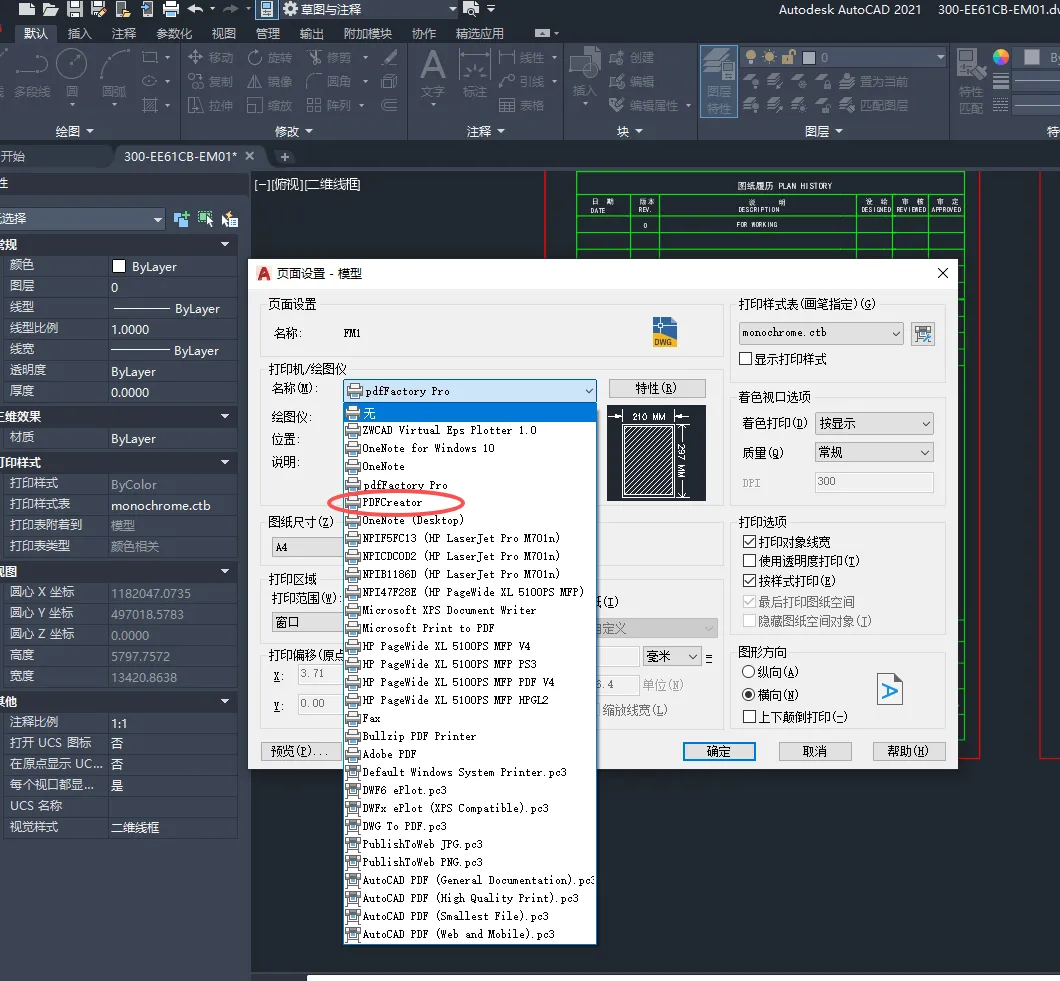
Task: Click the 取消 button
Action: point(815,751)
